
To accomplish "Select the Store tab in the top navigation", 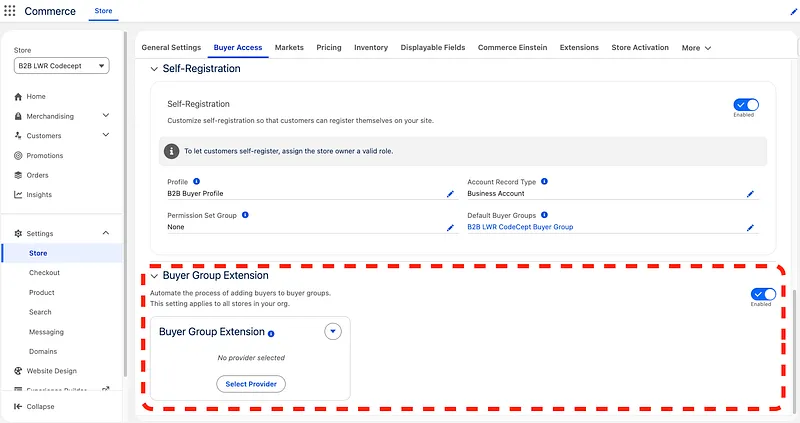I will point(103,11).
